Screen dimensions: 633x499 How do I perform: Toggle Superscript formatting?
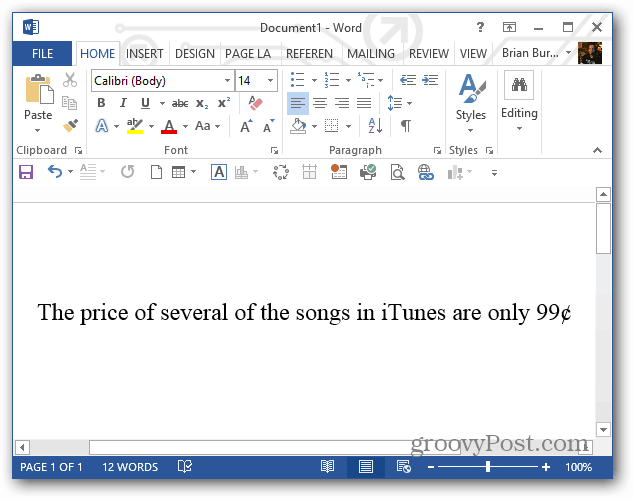224,103
